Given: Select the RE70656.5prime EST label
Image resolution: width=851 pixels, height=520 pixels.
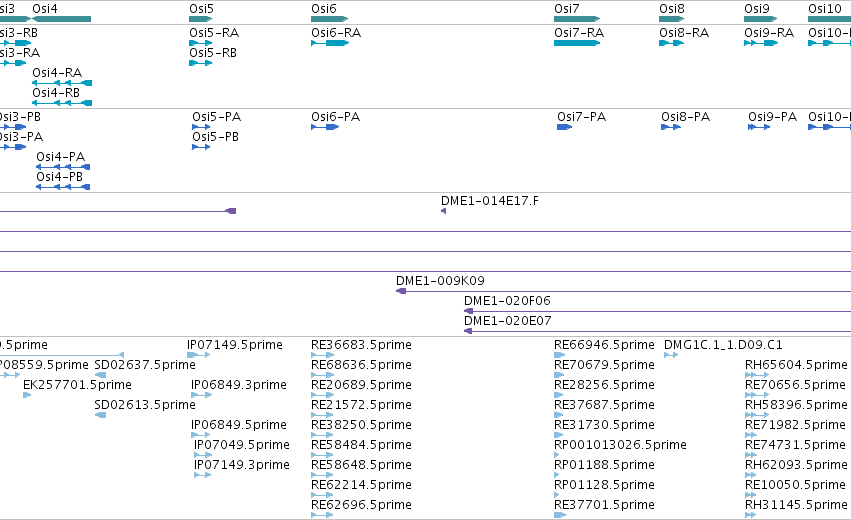Looking at the screenshot, I should tap(796, 385).
